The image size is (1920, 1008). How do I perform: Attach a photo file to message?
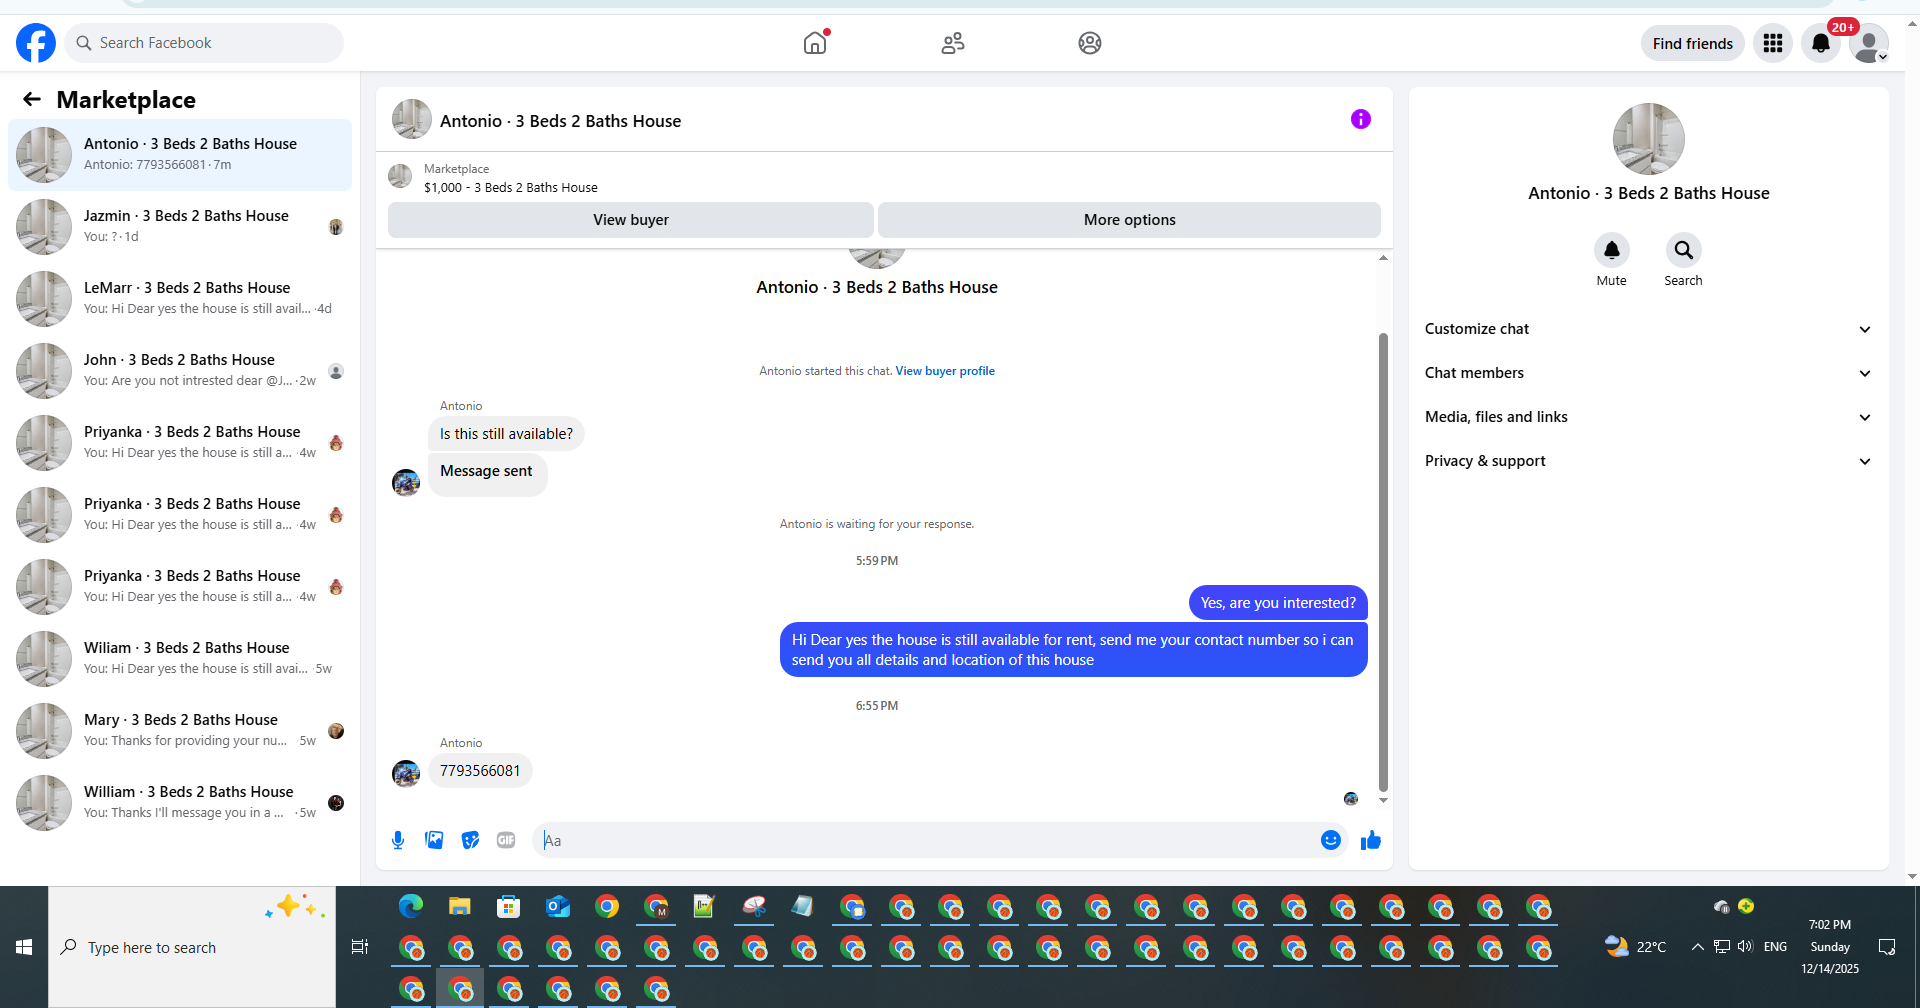(434, 840)
